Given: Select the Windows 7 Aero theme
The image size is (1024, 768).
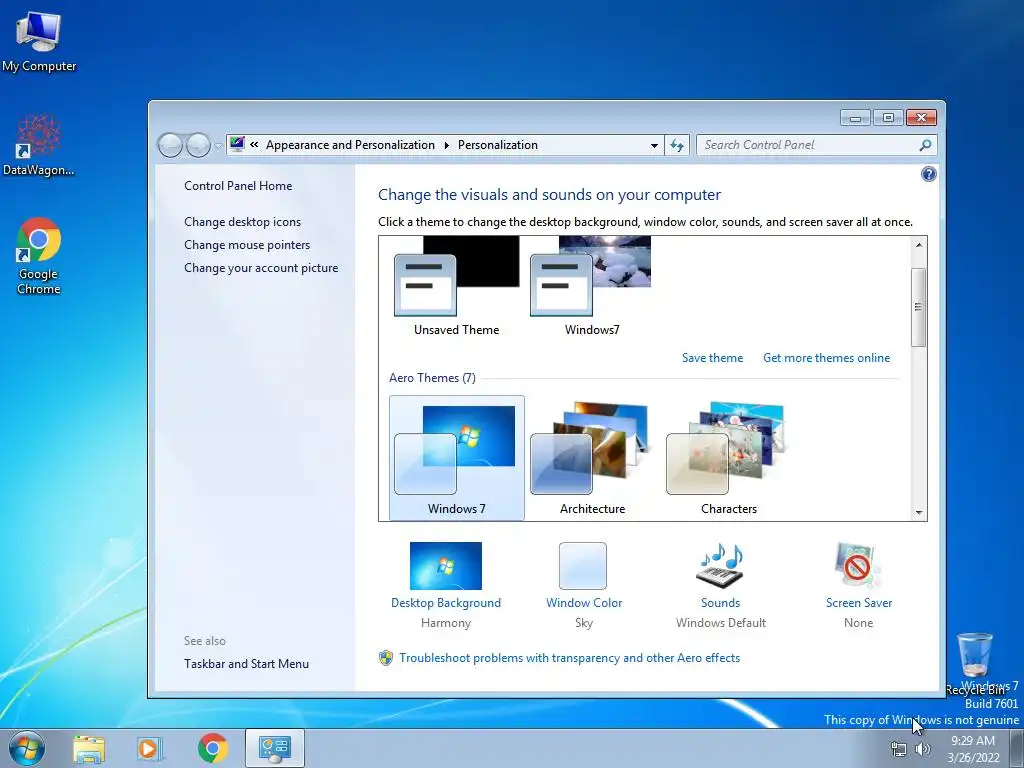Looking at the screenshot, I should pos(456,458).
